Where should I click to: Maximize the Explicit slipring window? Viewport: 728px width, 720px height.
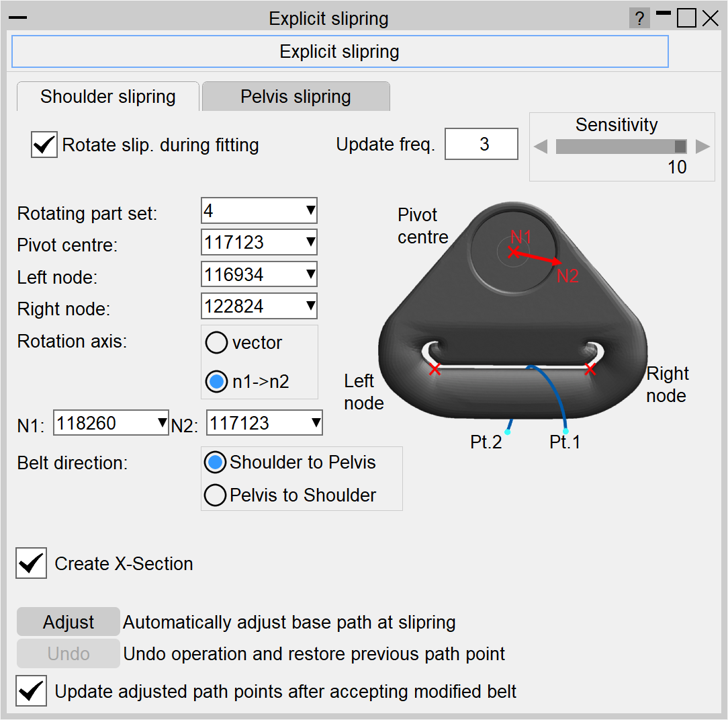pyautogui.click(x=686, y=18)
